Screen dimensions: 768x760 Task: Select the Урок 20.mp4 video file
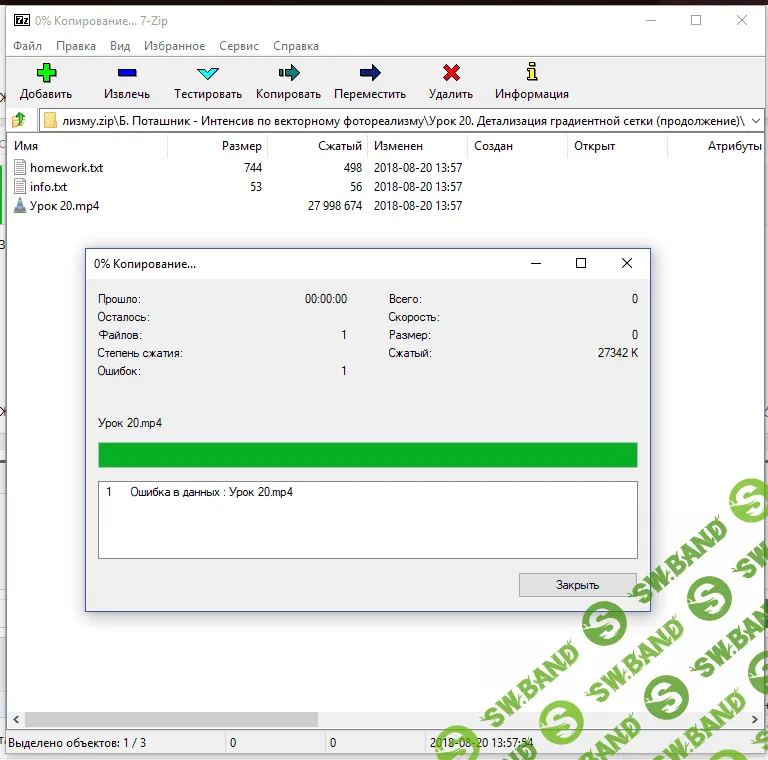point(64,206)
